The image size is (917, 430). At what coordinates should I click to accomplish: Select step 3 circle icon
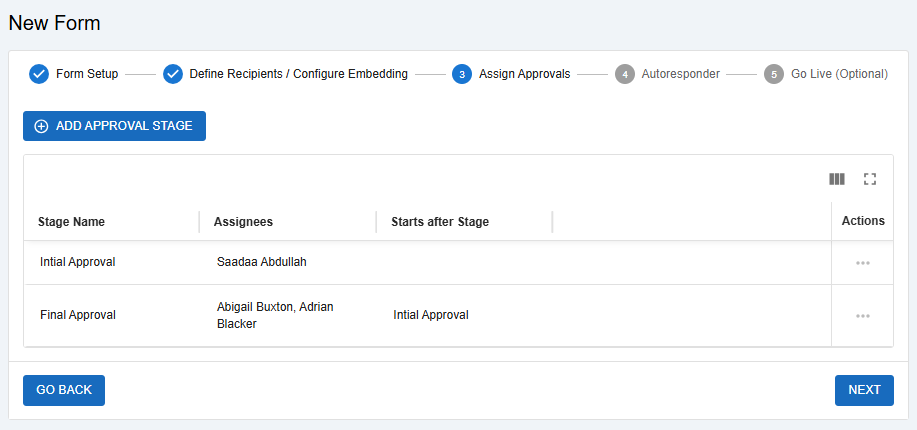462,74
